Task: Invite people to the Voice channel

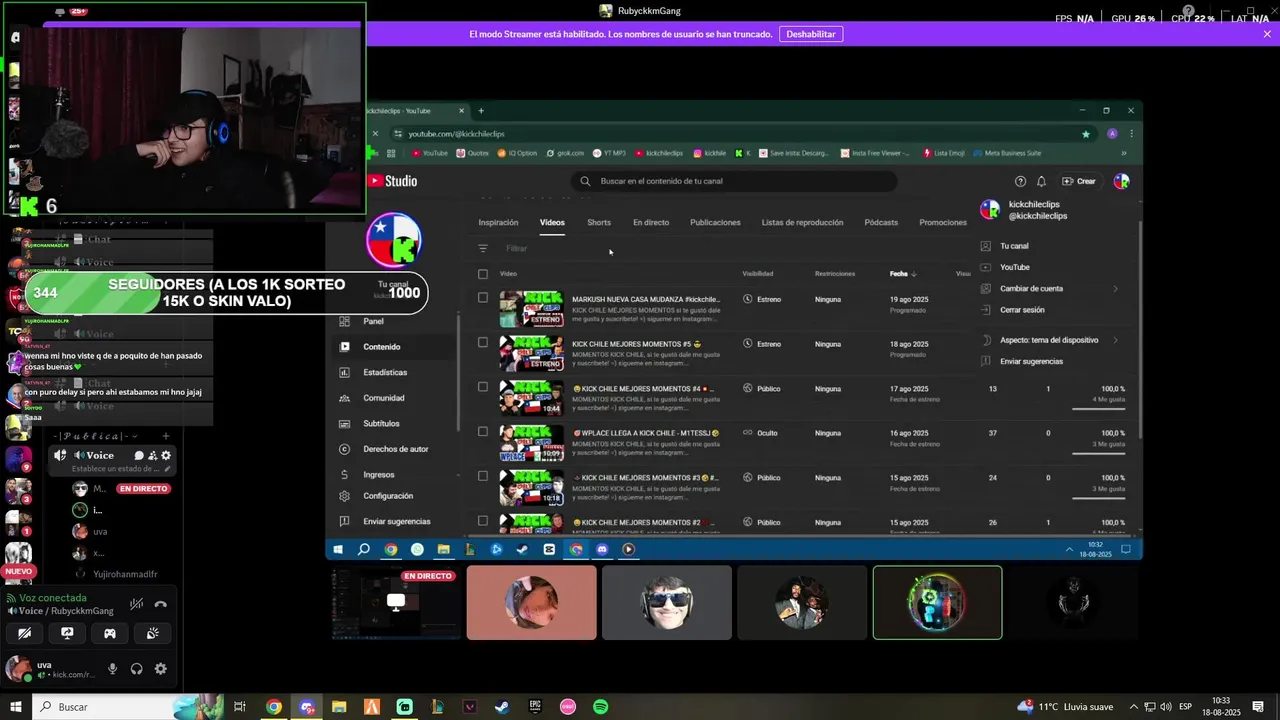Action: click(152, 455)
